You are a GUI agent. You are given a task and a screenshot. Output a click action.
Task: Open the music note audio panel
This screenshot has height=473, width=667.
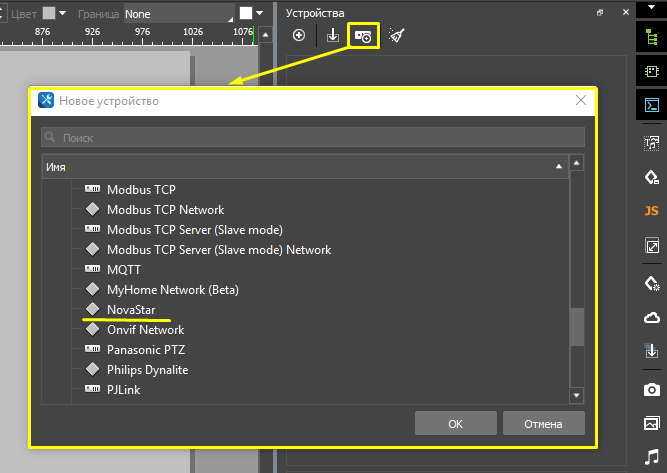(651, 457)
